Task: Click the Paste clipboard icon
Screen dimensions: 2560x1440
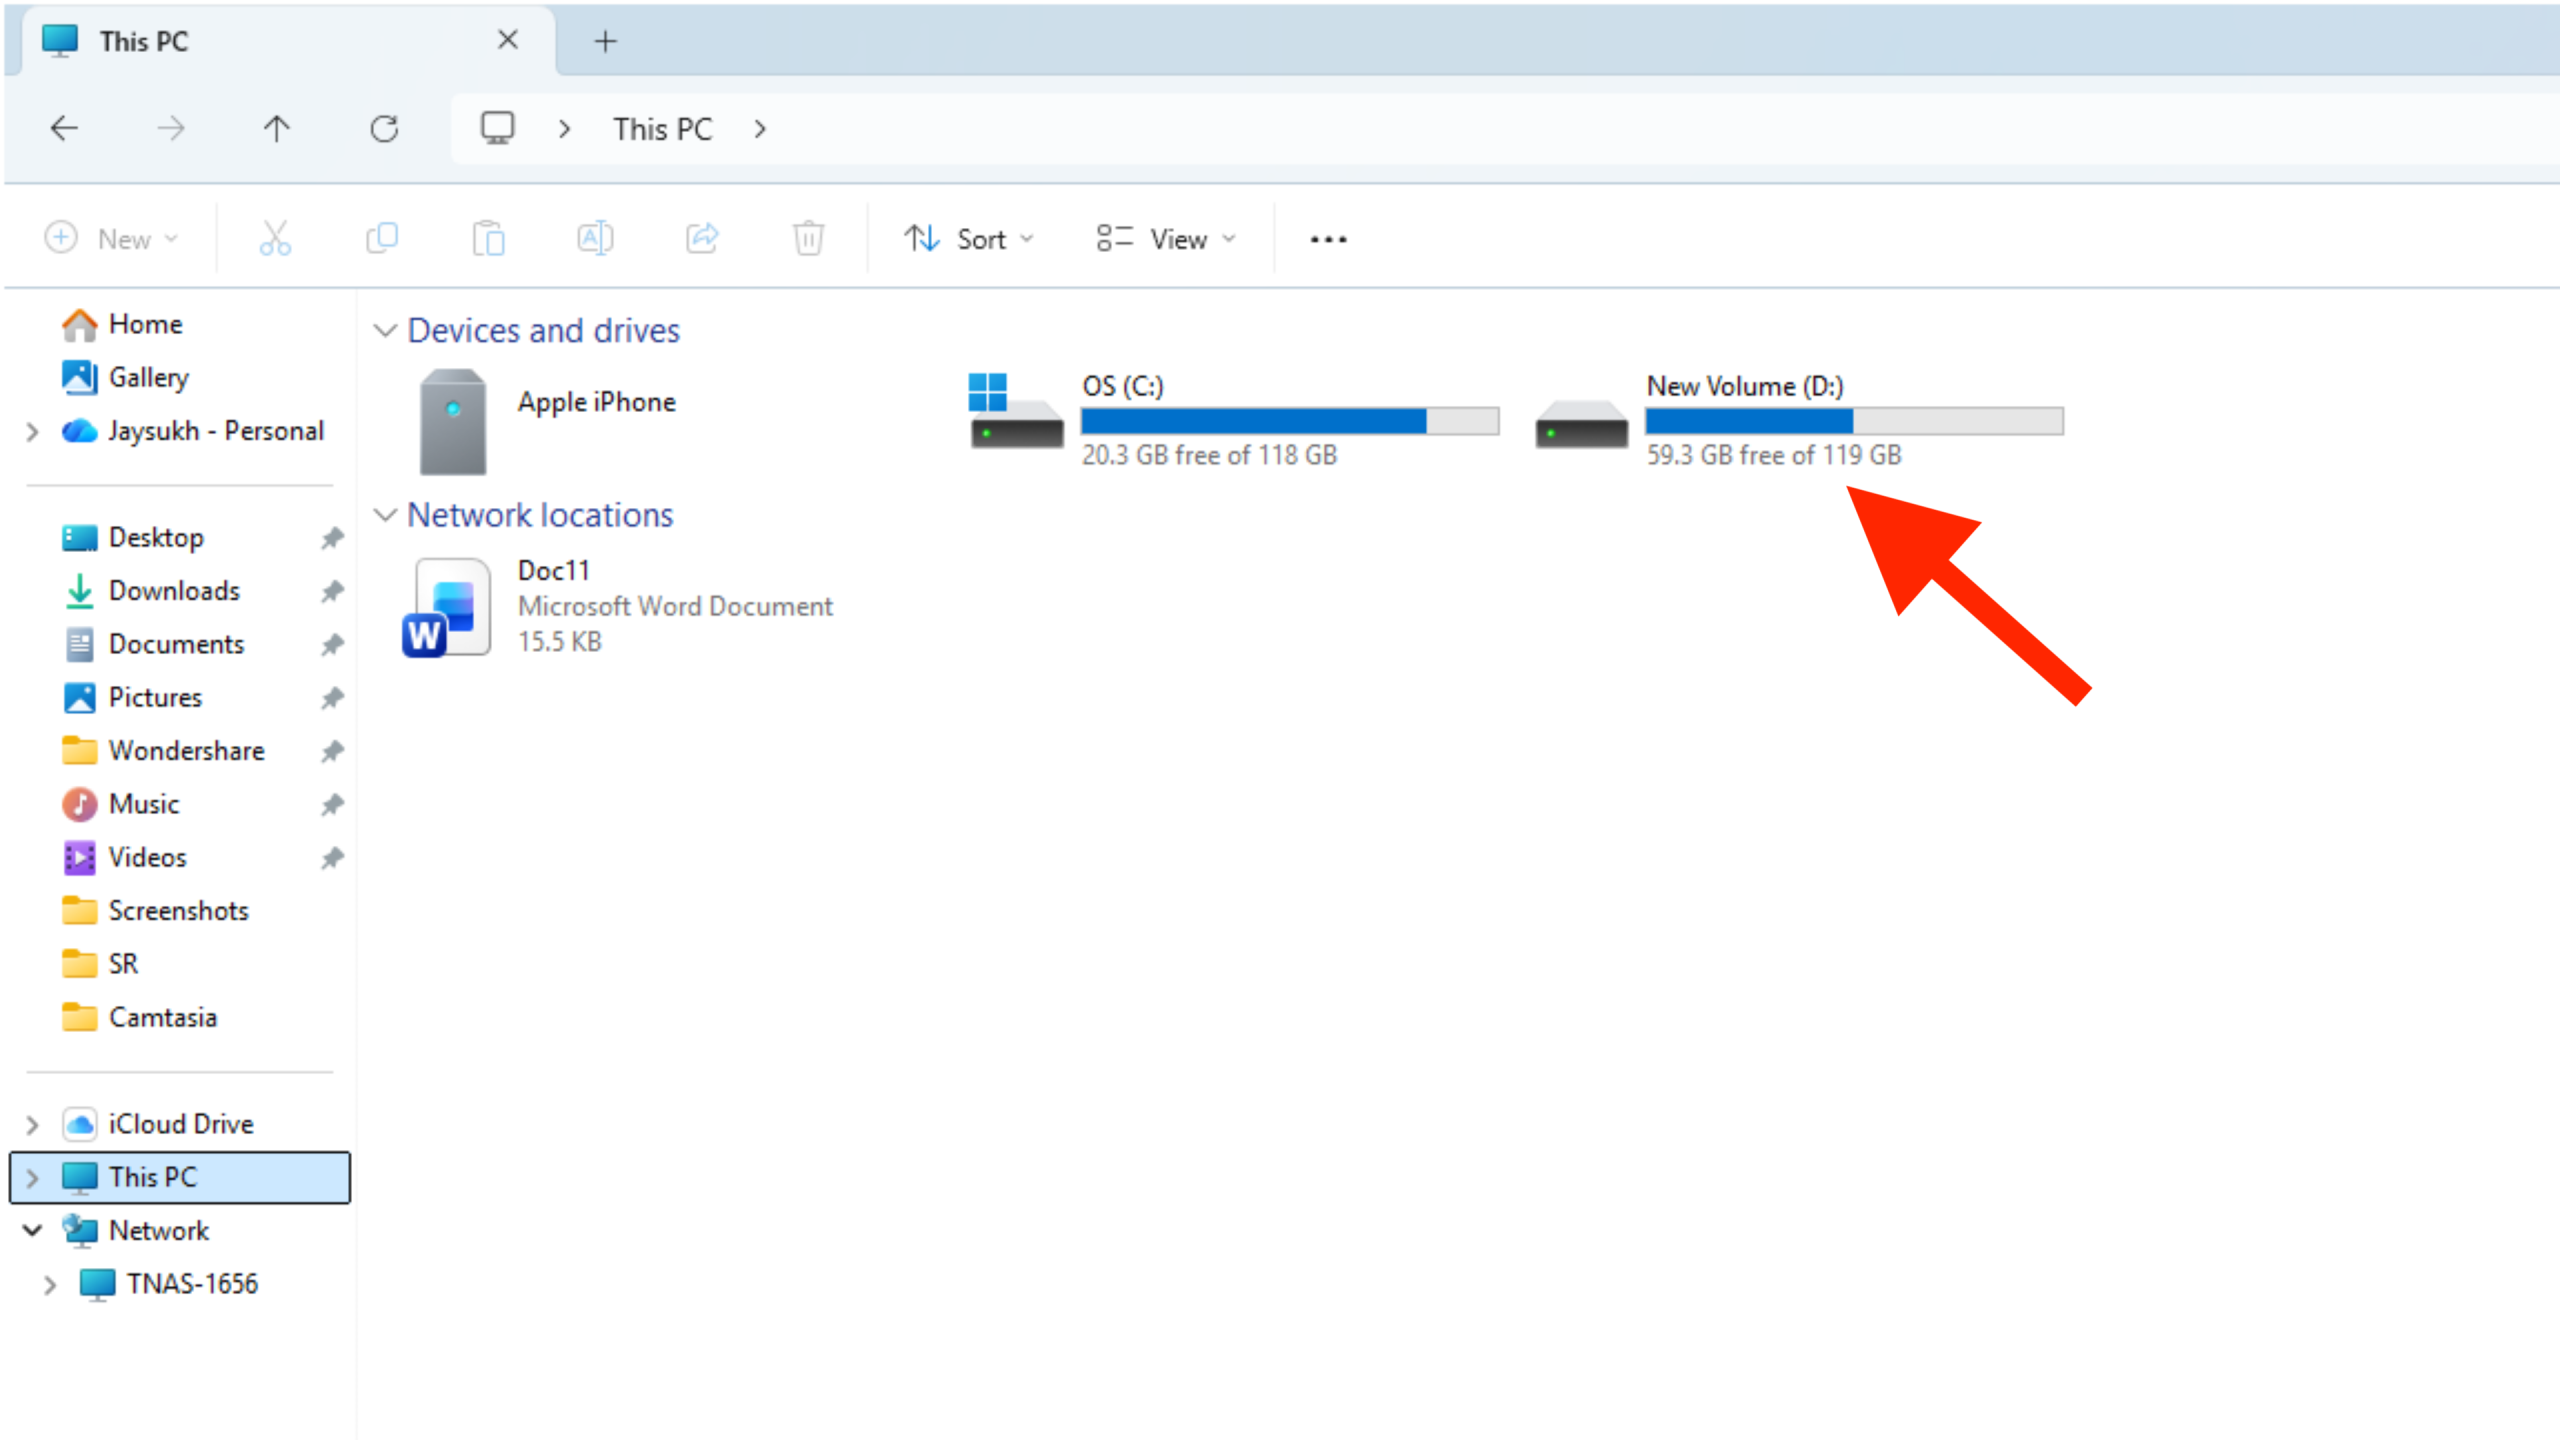Action: click(489, 238)
